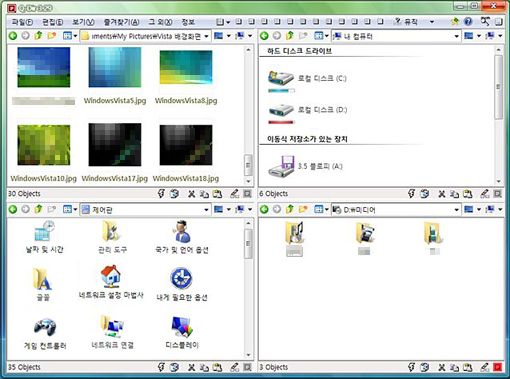Click scrollbar thumb in 내 컴퓨터 pane

coord(498,87)
